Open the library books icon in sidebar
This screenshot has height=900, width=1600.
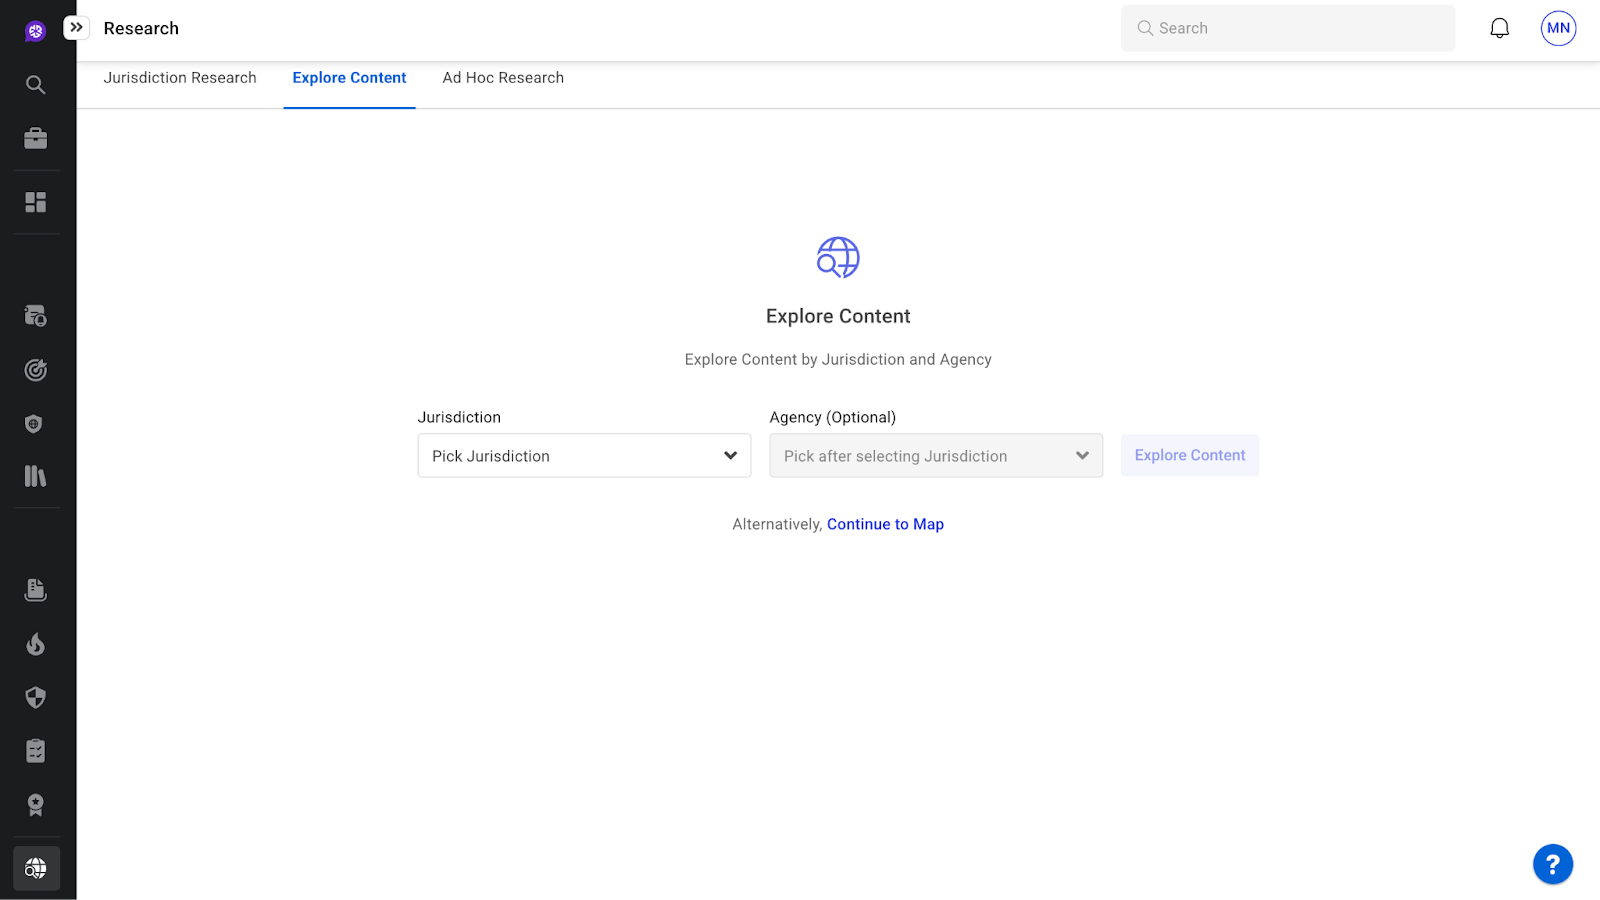pos(35,476)
